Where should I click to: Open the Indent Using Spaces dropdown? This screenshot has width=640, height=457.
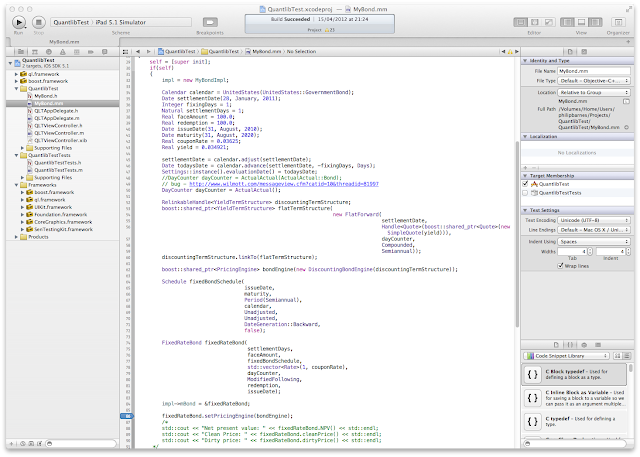594,242
